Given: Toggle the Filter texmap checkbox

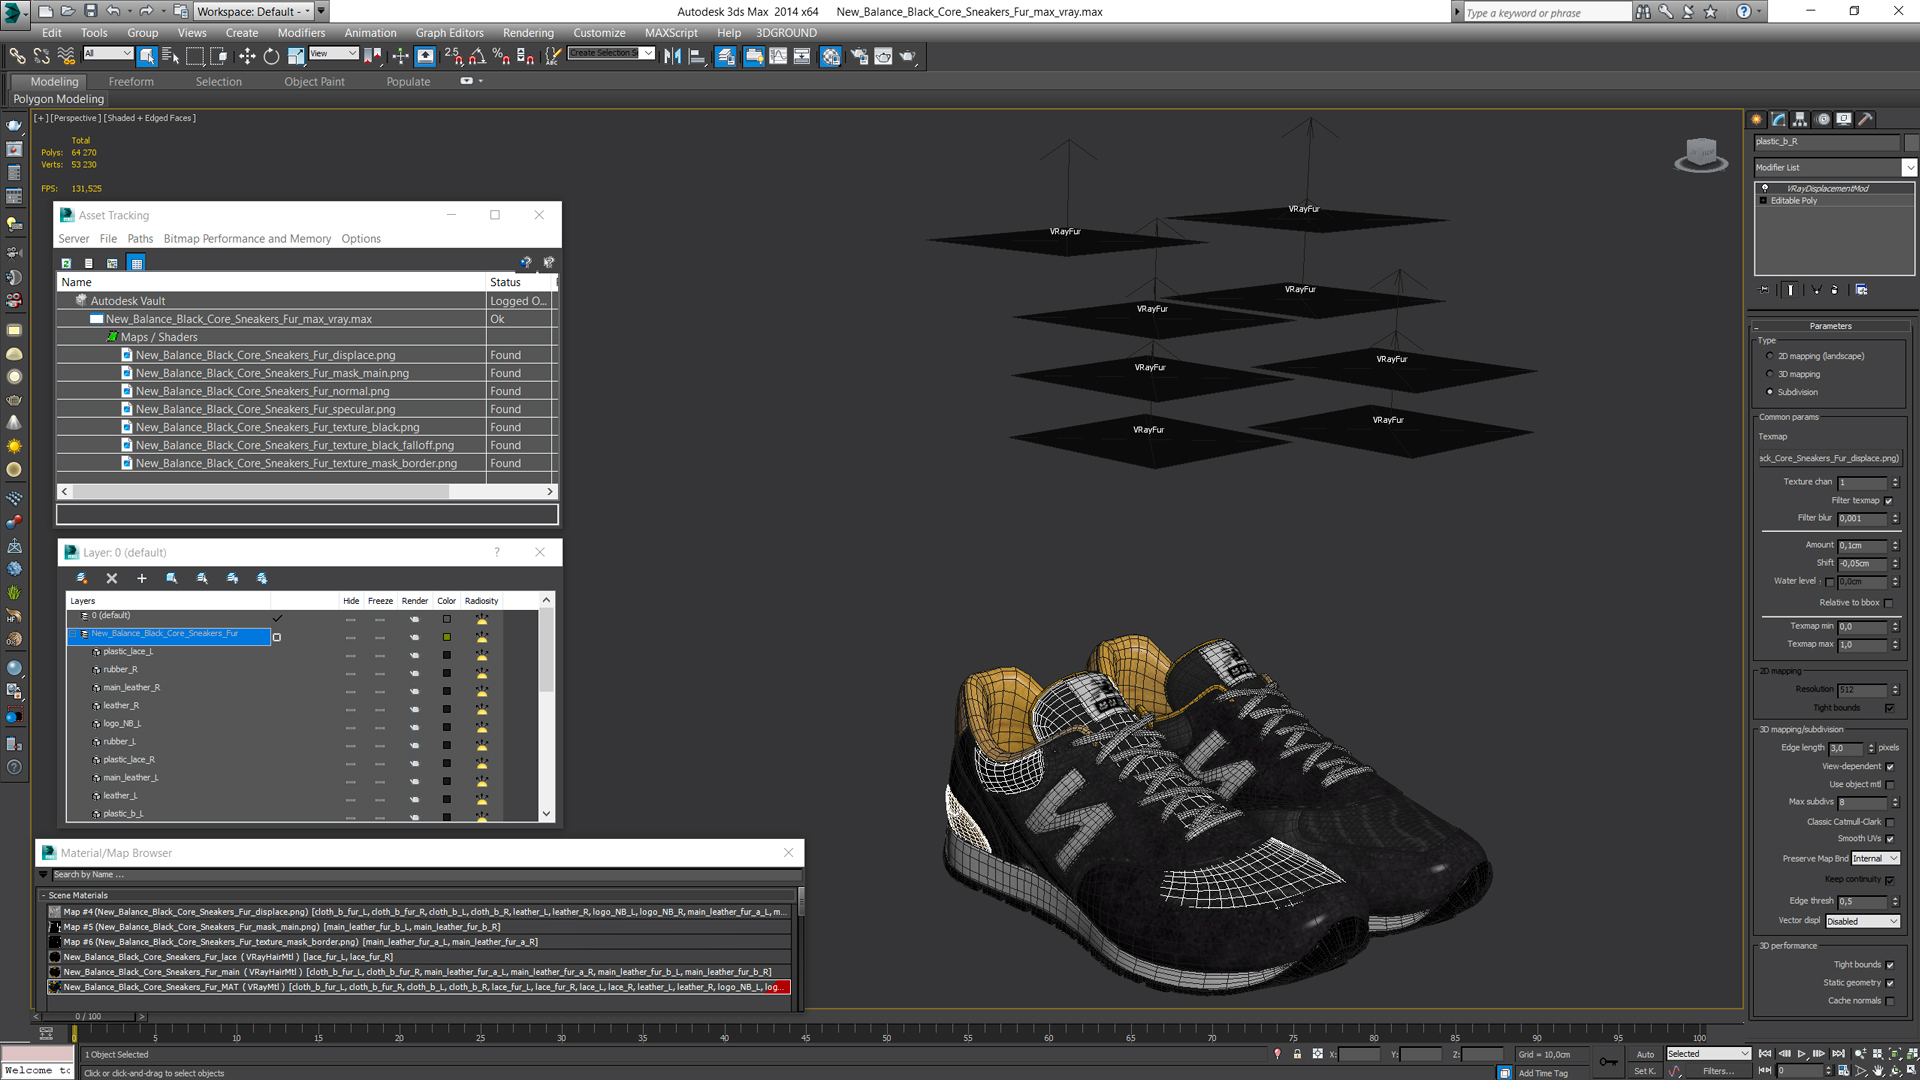Looking at the screenshot, I should click(1889, 501).
